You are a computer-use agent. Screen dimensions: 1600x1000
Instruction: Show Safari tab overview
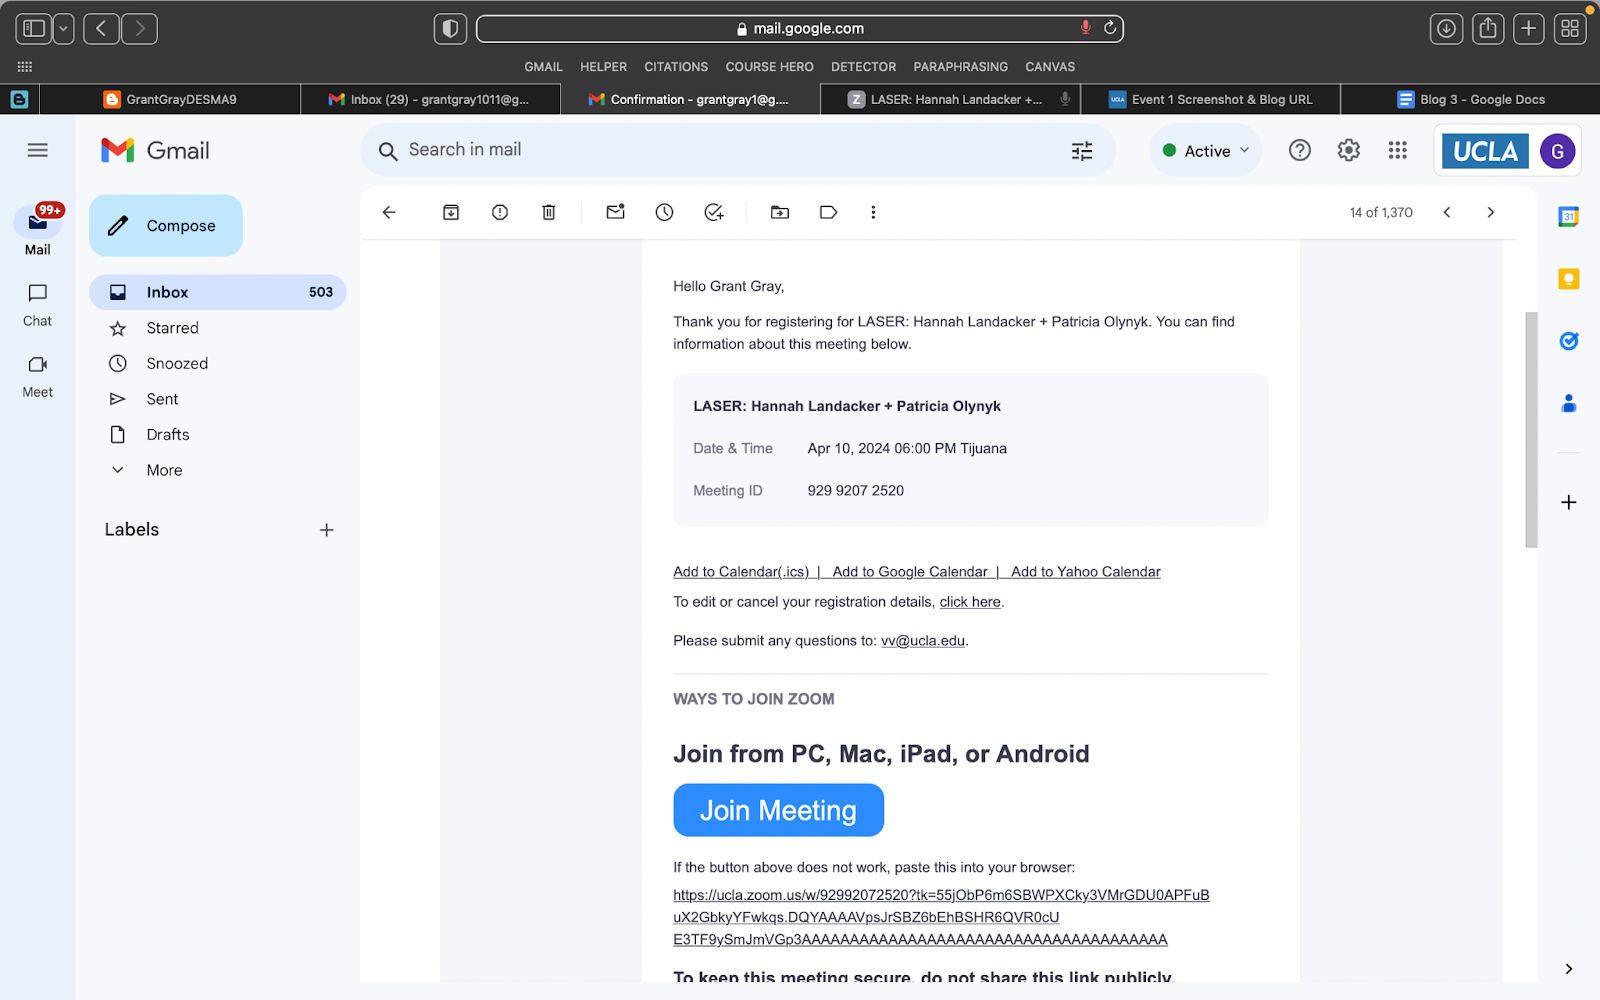(1570, 29)
